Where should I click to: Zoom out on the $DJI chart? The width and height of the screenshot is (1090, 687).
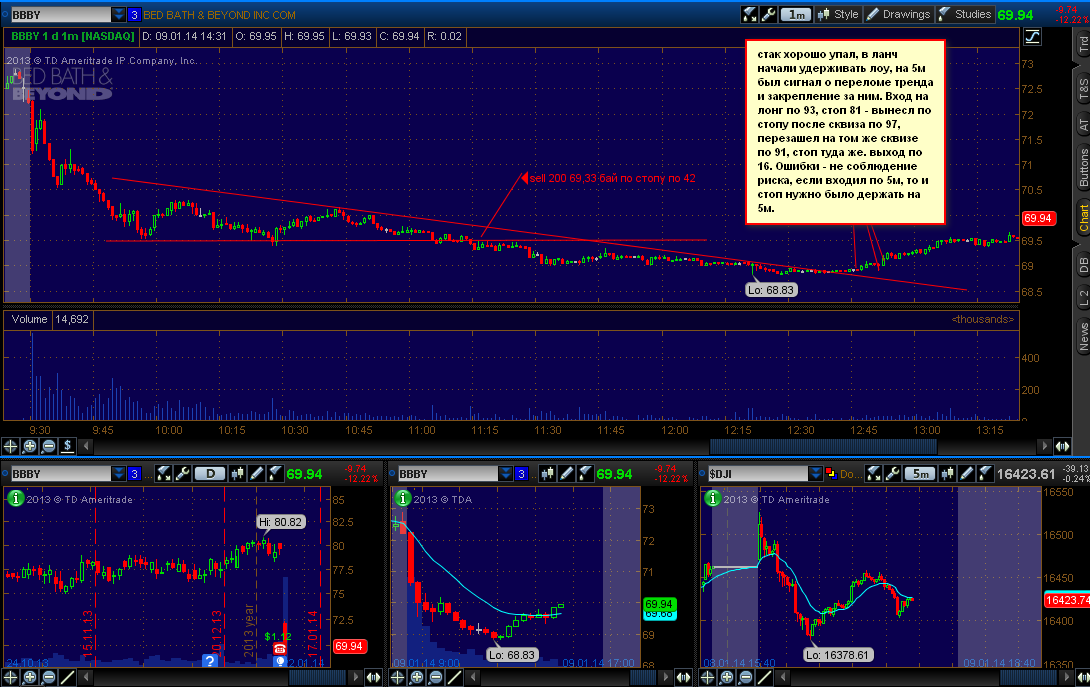point(746,677)
